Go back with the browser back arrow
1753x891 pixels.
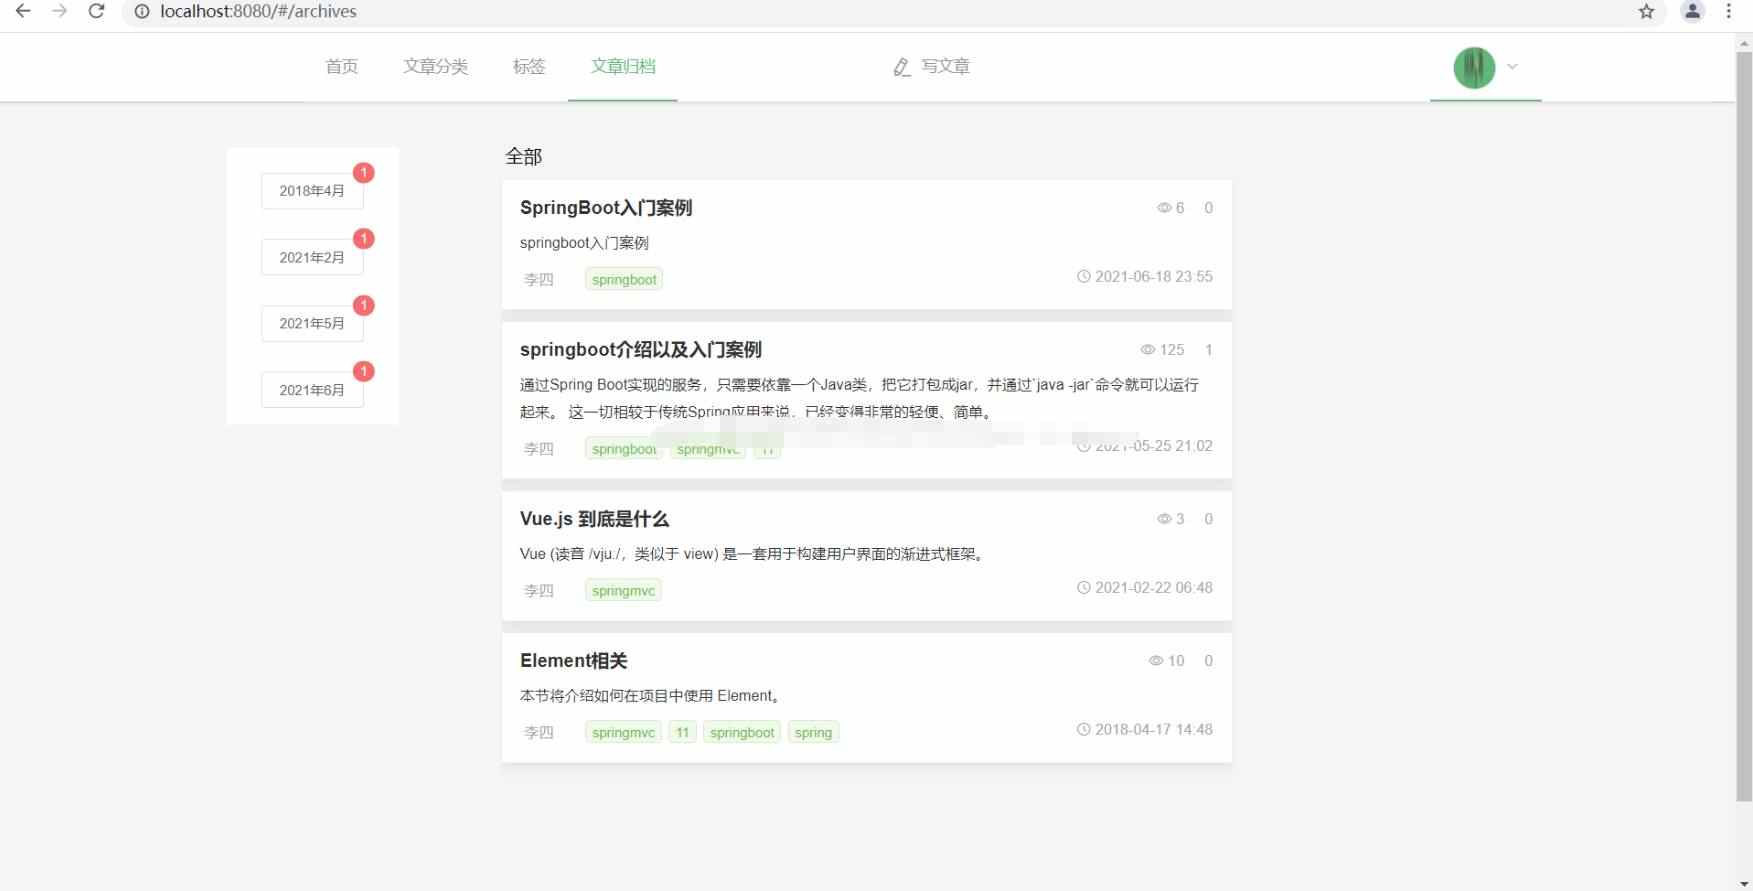click(x=23, y=11)
